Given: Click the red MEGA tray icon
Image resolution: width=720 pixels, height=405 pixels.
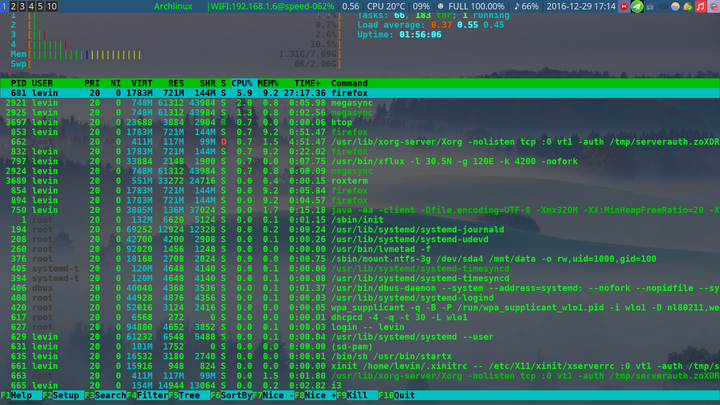Looking at the screenshot, I should pyautogui.click(x=624, y=6).
